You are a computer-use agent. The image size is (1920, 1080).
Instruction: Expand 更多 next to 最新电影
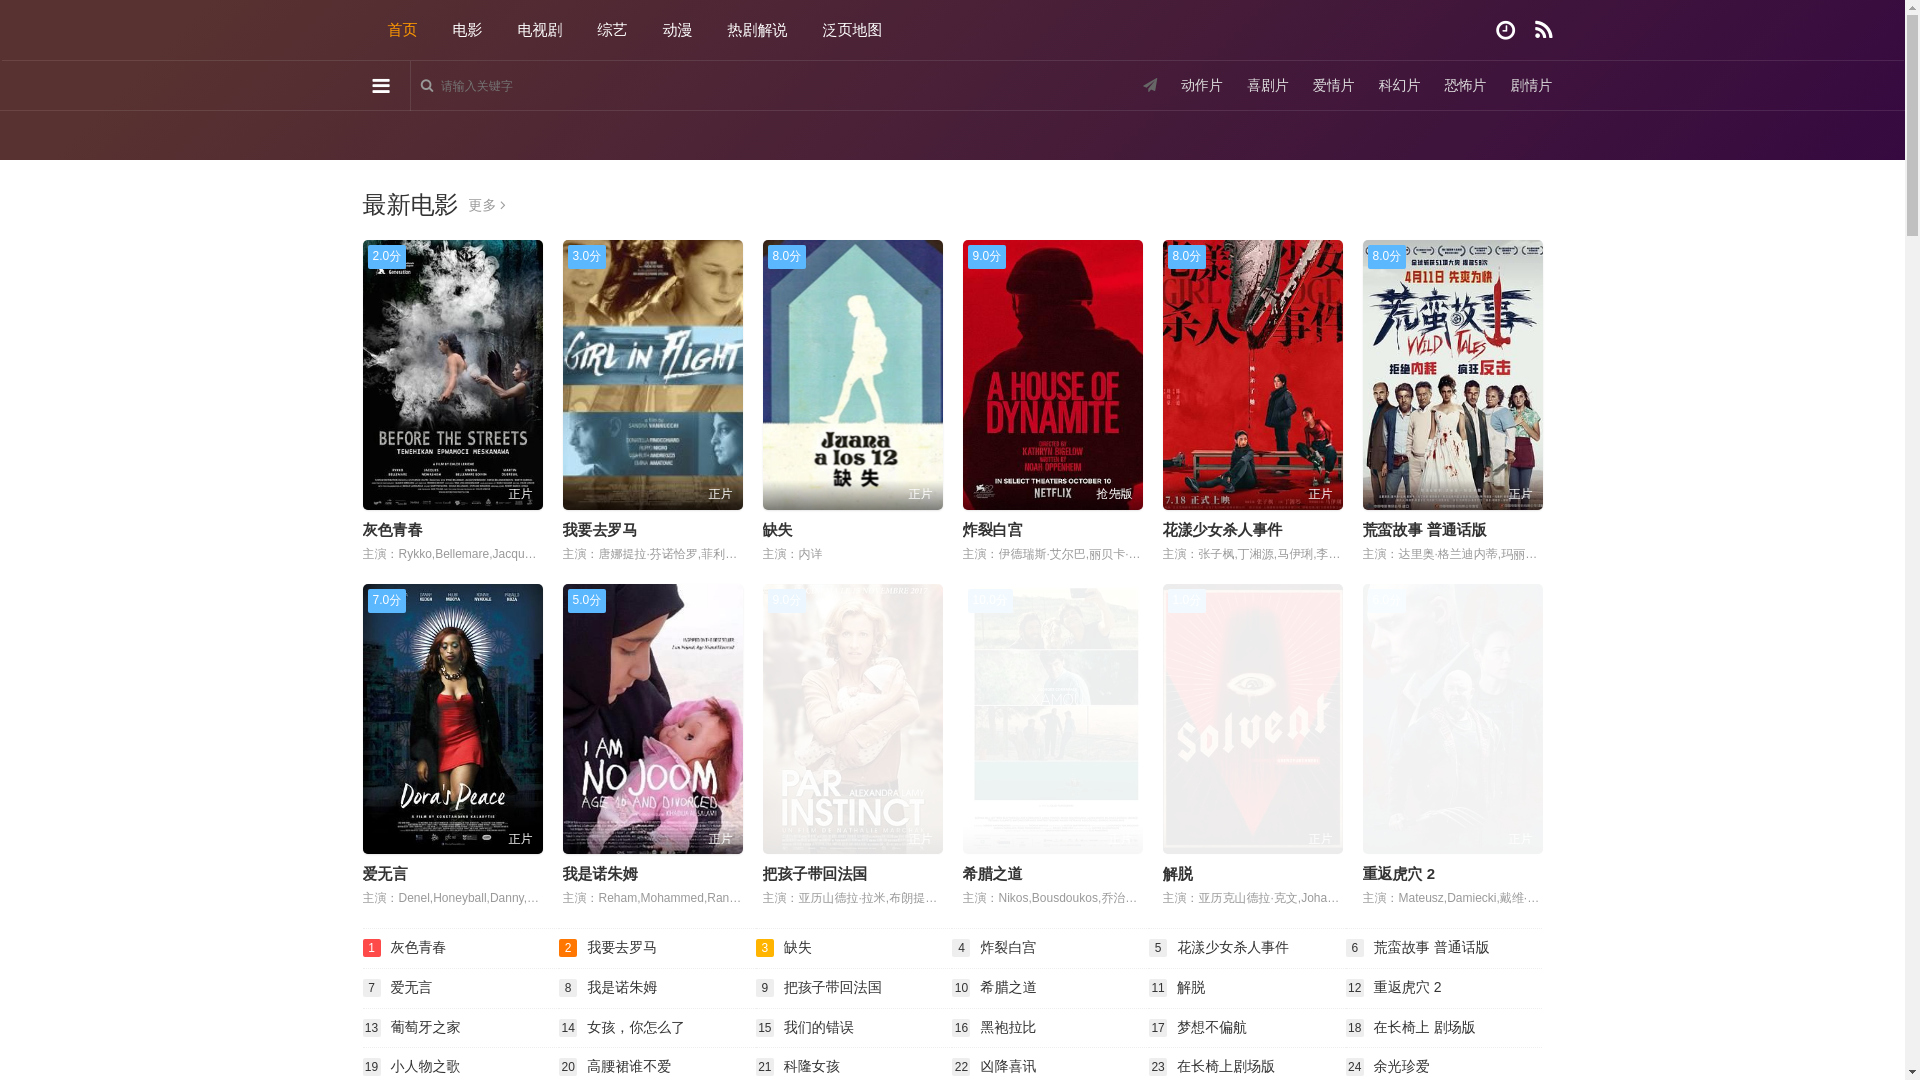[487, 205]
